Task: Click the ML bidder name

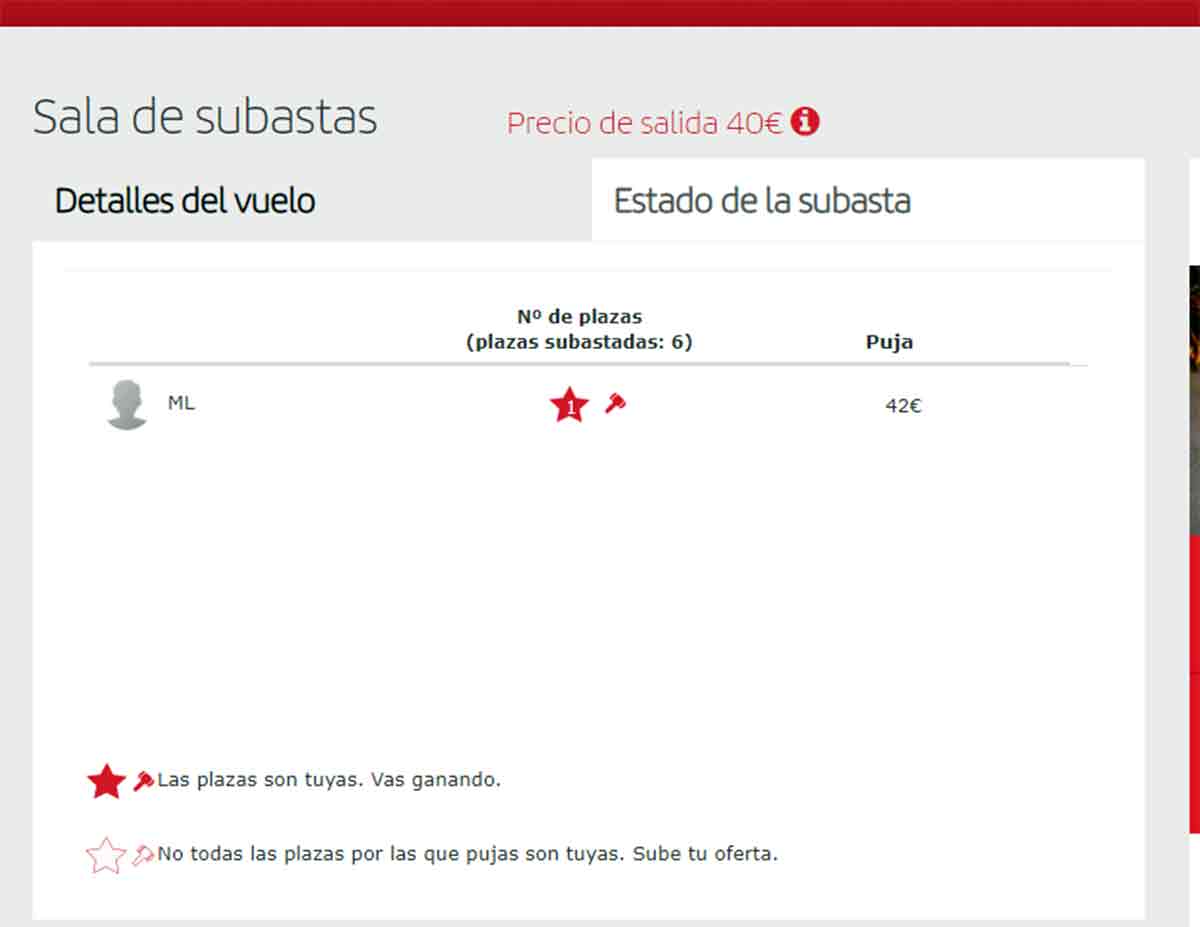Action: tap(181, 404)
